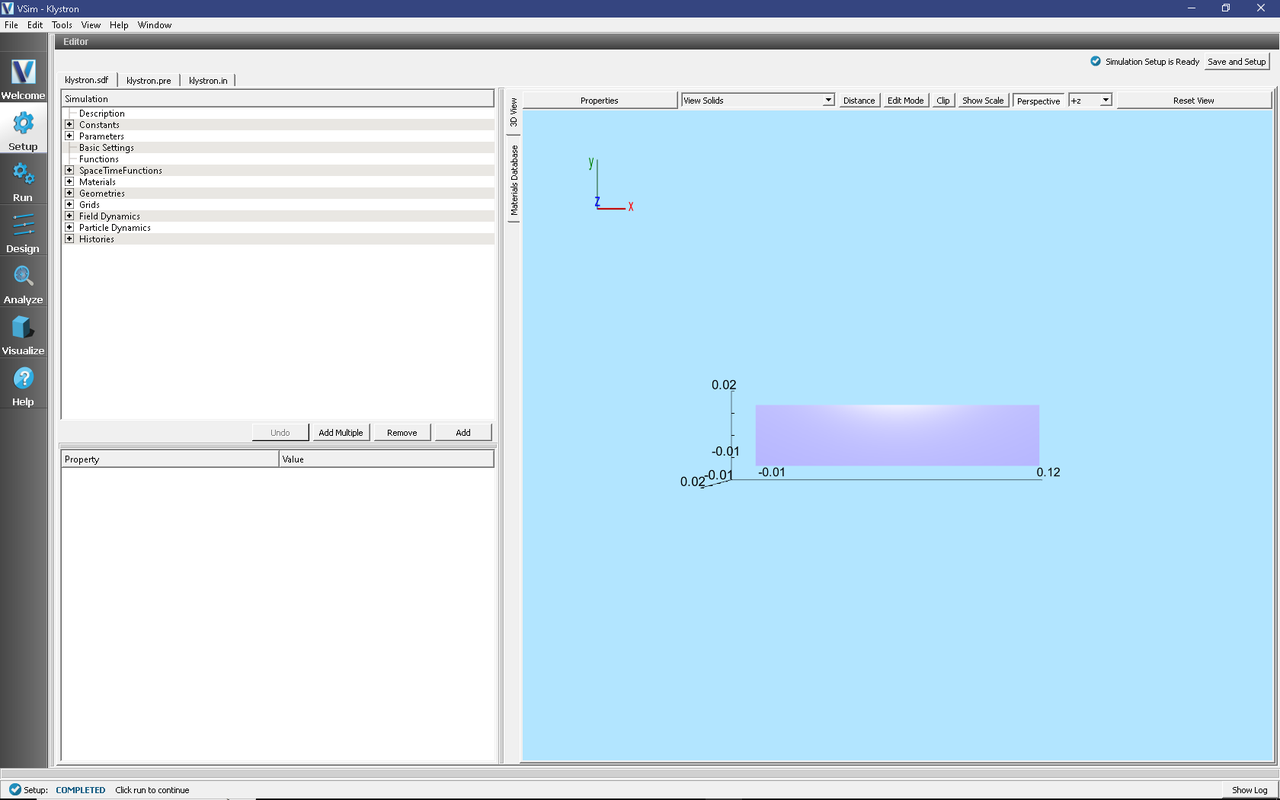
Task: Select Basic Settings in the tree
Action: (x=106, y=148)
